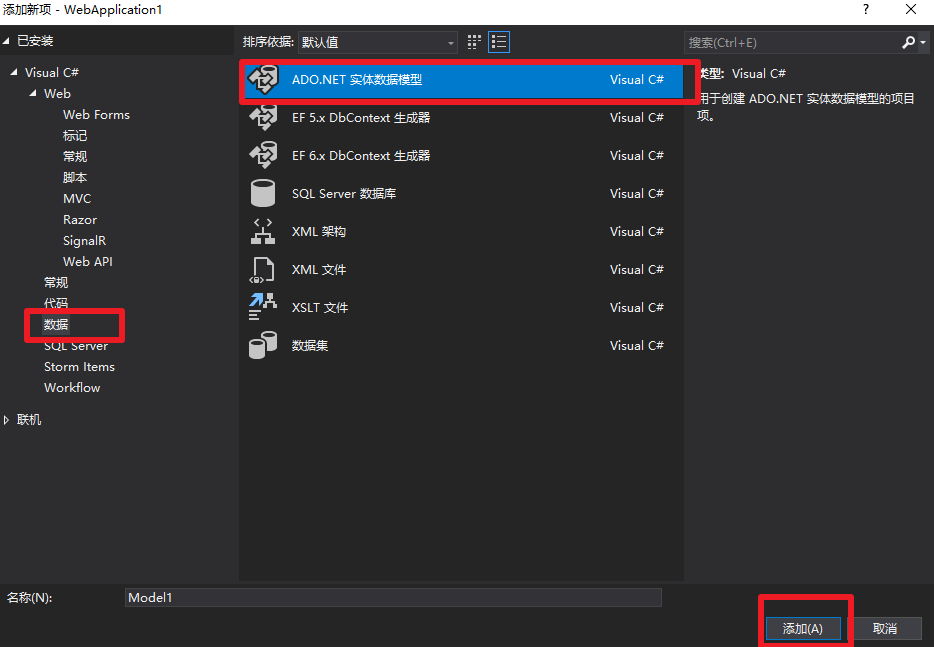Screen dimensions: 934x647
Task: Select the 数据集 text
Action: pos(310,346)
